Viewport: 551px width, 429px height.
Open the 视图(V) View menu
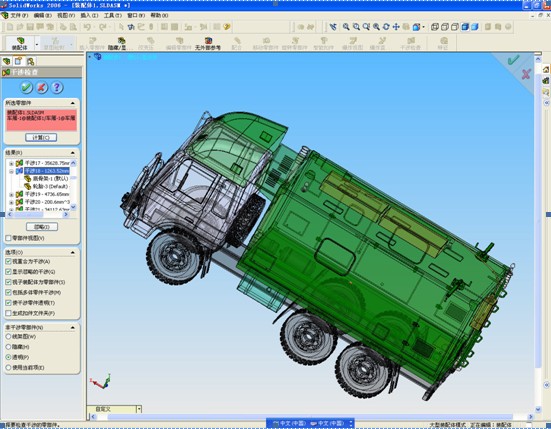click(x=66, y=15)
